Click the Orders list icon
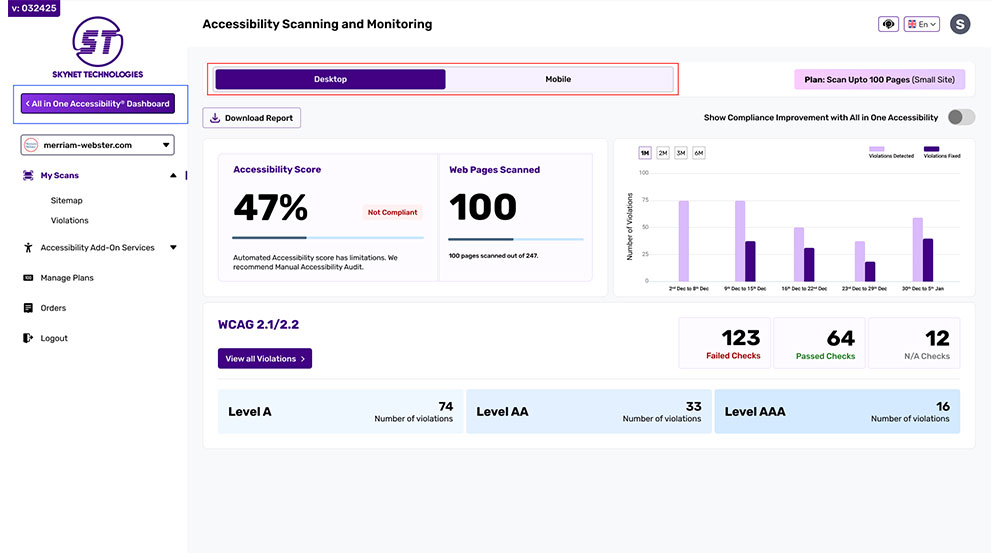1000x553 pixels. tap(28, 308)
